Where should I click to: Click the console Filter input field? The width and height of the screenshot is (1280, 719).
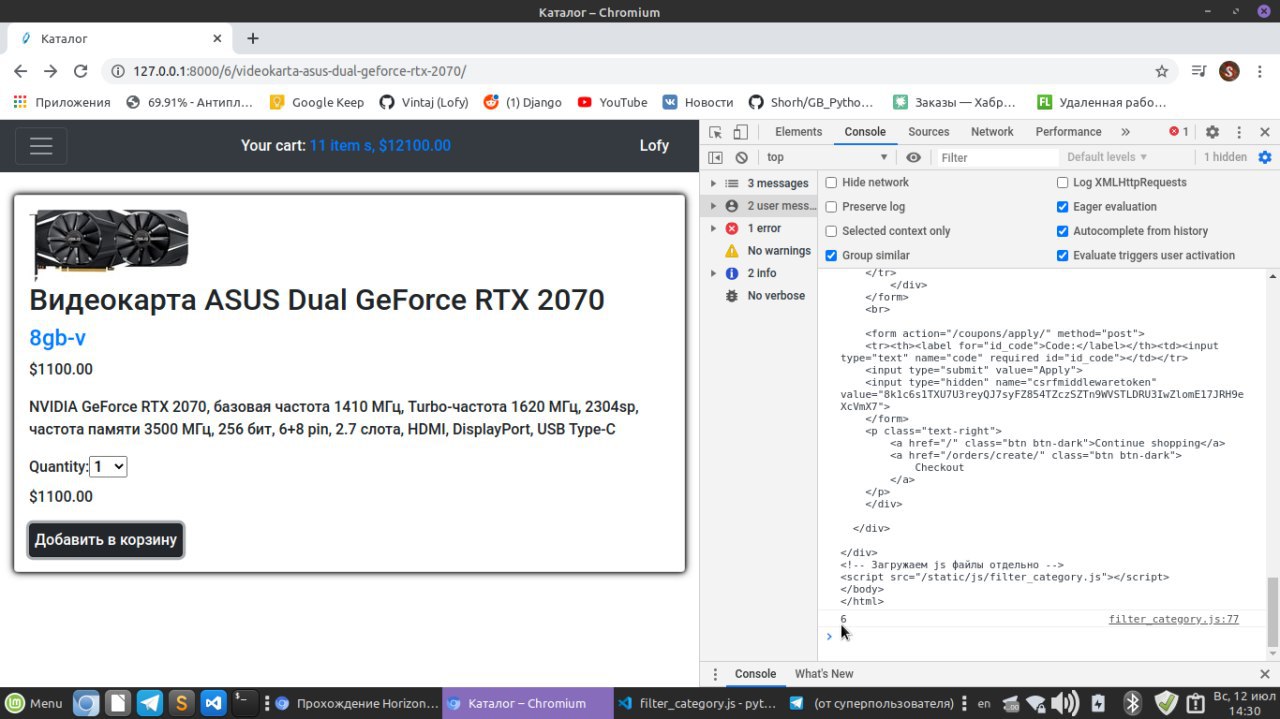coord(997,157)
